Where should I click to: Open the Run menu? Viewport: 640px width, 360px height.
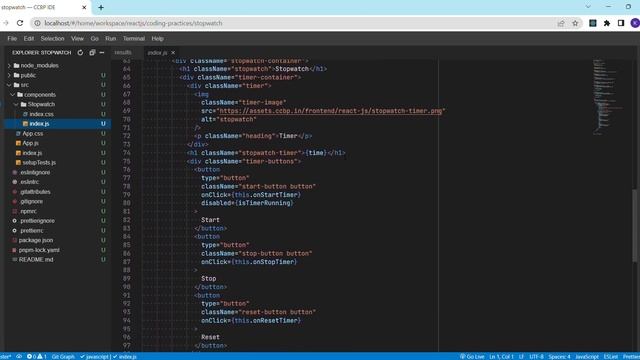110,38
